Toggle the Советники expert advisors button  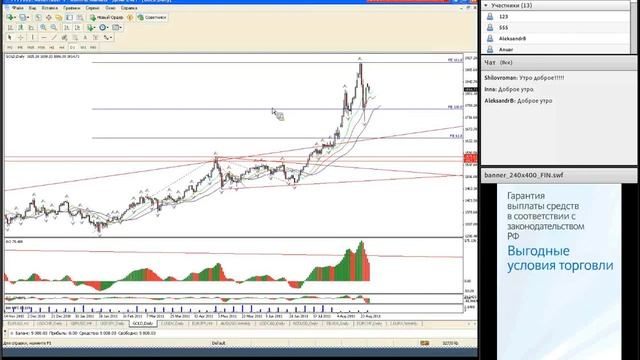point(152,17)
